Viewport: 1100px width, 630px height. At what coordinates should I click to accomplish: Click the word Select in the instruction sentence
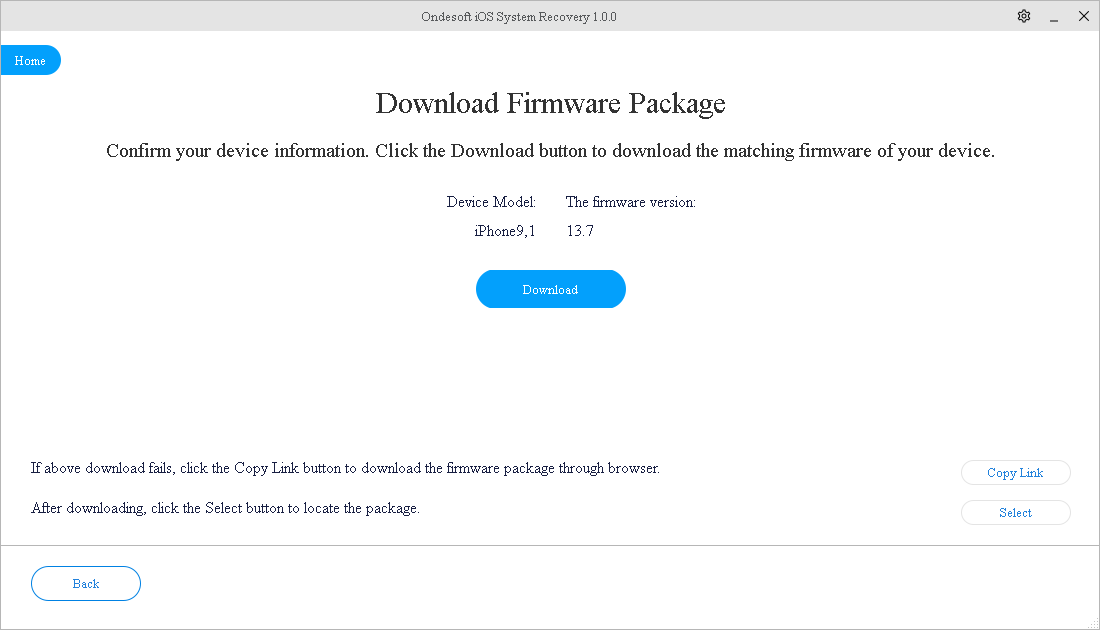click(x=225, y=508)
